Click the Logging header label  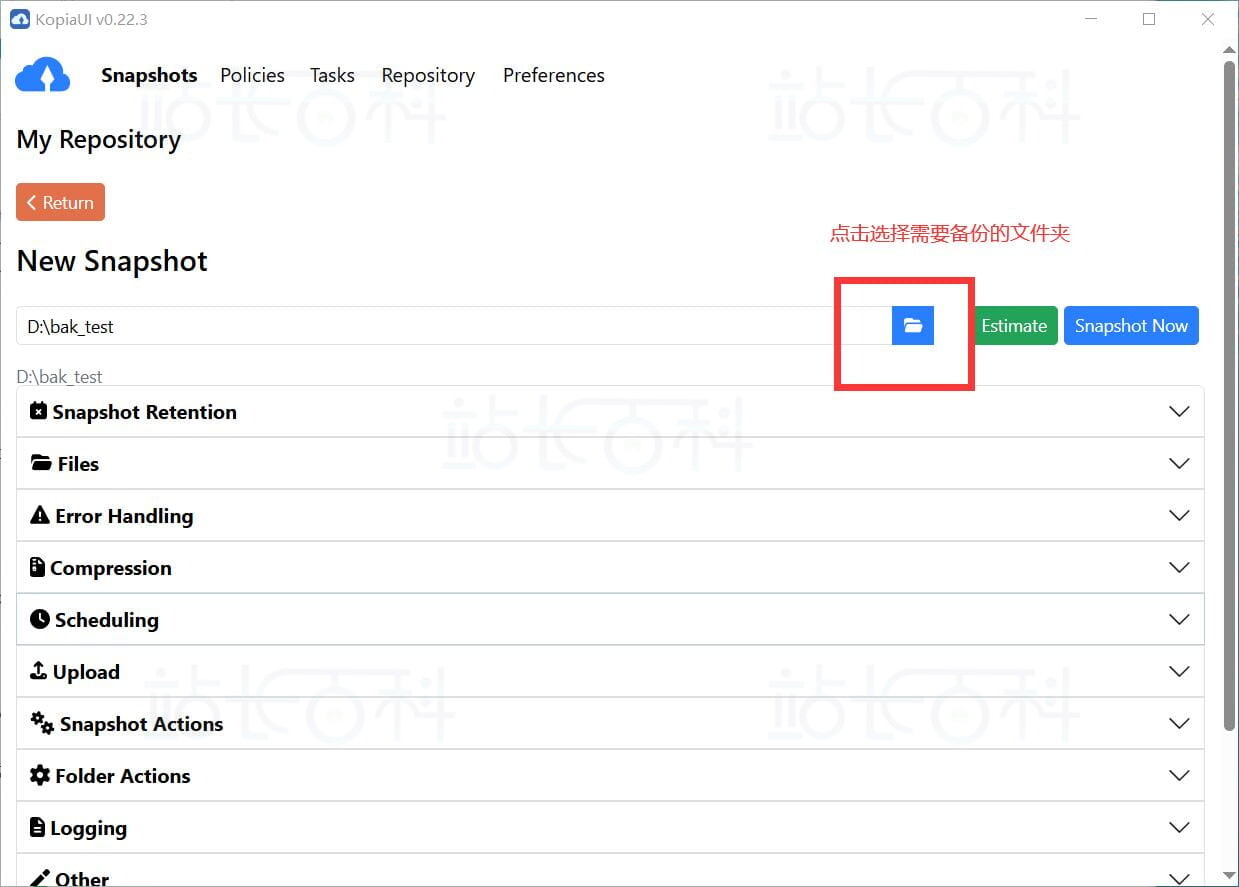88,828
